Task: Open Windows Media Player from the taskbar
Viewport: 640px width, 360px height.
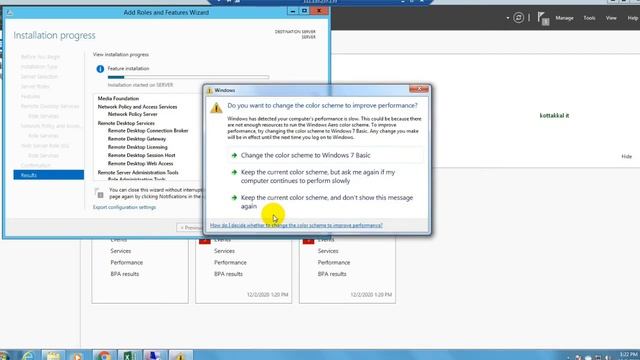Action: pyautogui.click(x=78, y=356)
